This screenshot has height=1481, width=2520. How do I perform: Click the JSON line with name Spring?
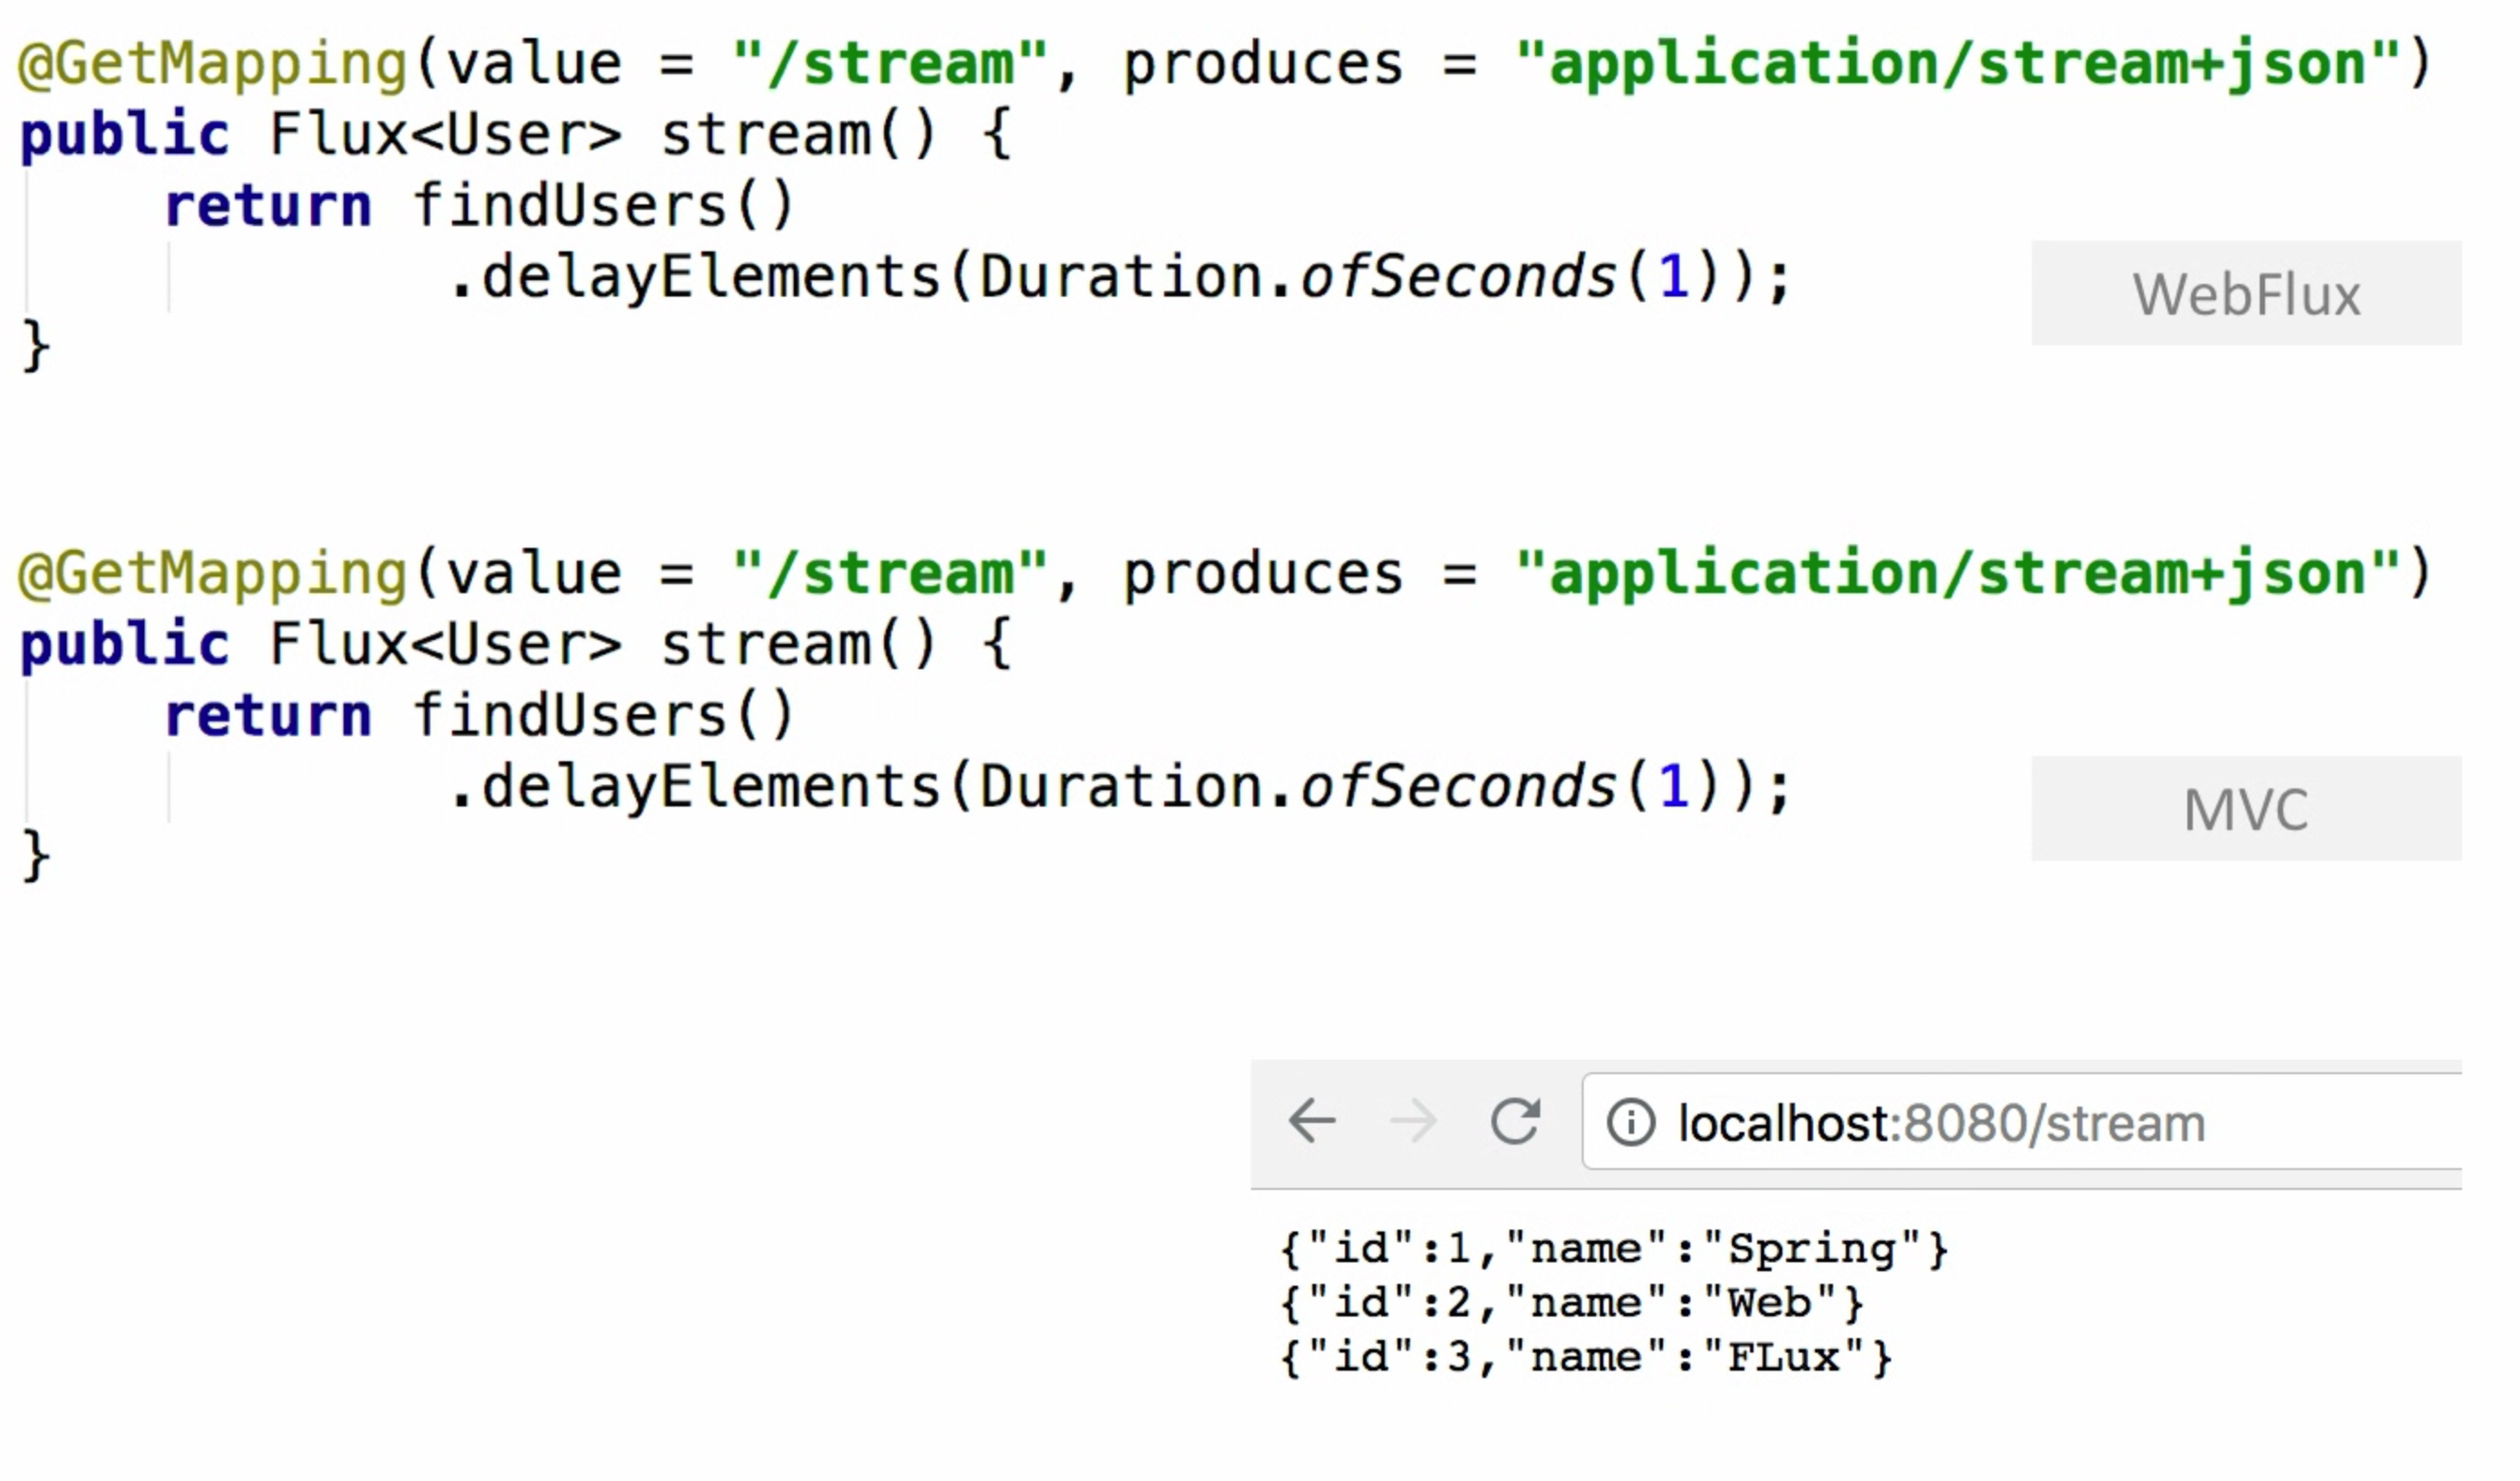[1613, 1249]
